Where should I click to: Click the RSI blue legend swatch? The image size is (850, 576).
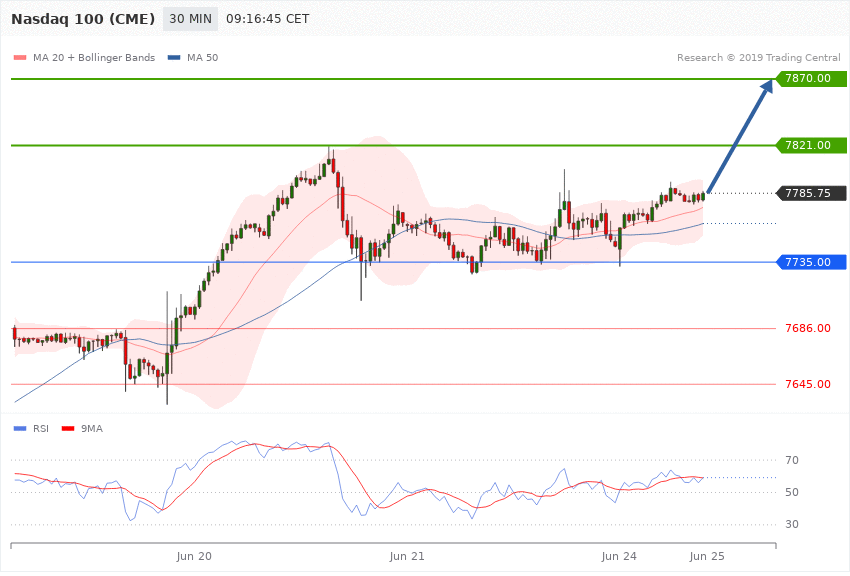20,429
